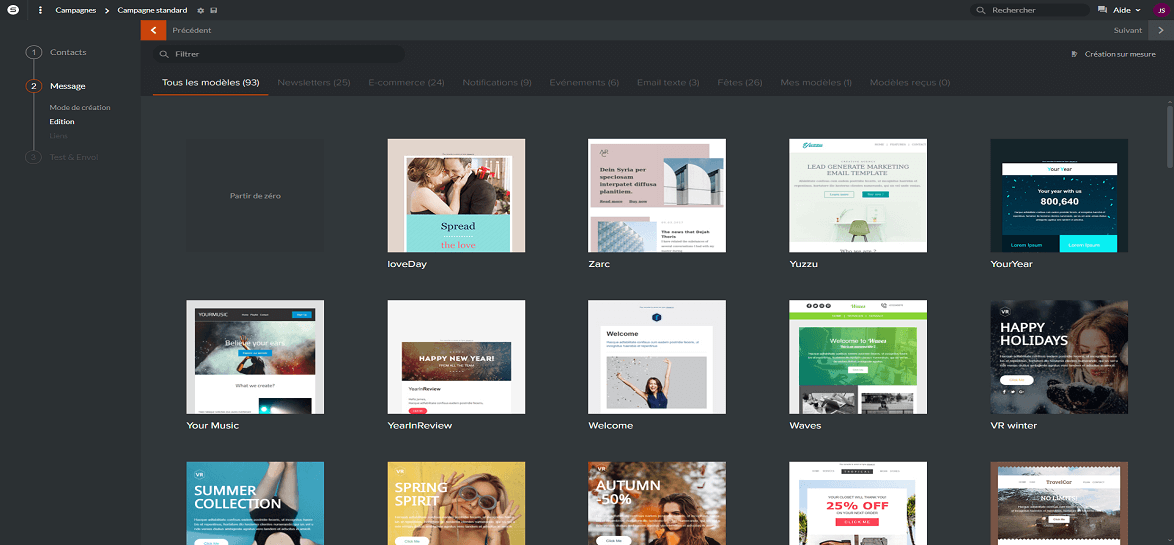Click the Filtrer templates input field
The height and width of the screenshot is (545, 1174).
point(280,54)
